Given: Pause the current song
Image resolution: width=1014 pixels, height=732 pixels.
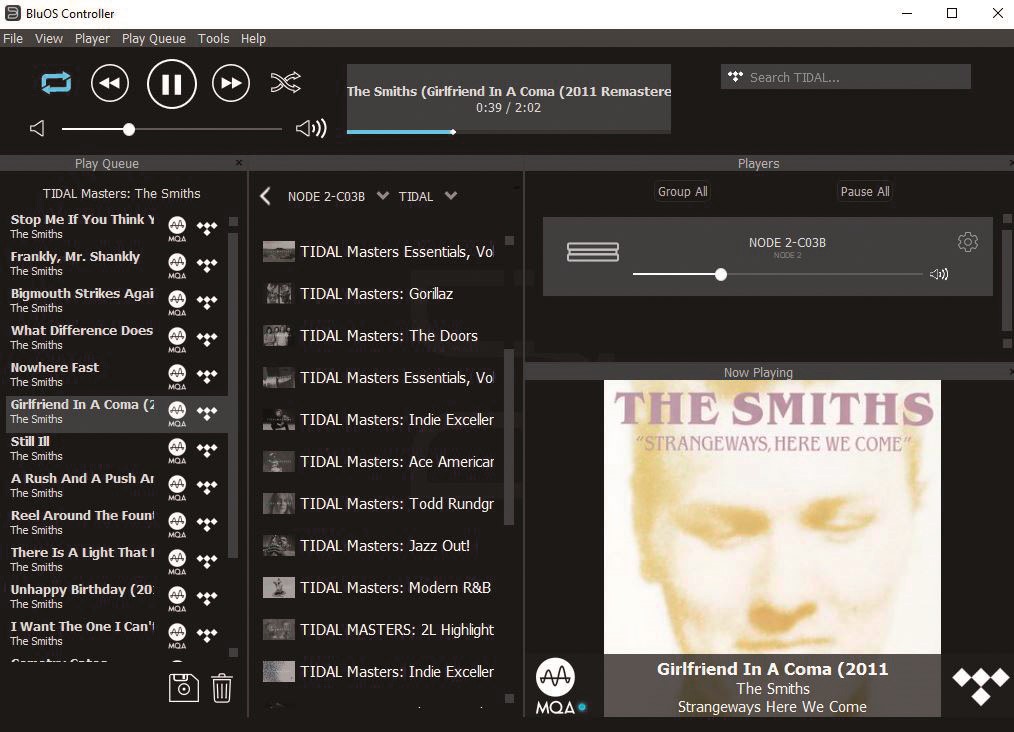Looking at the screenshot, I should (x=171, y=83).
